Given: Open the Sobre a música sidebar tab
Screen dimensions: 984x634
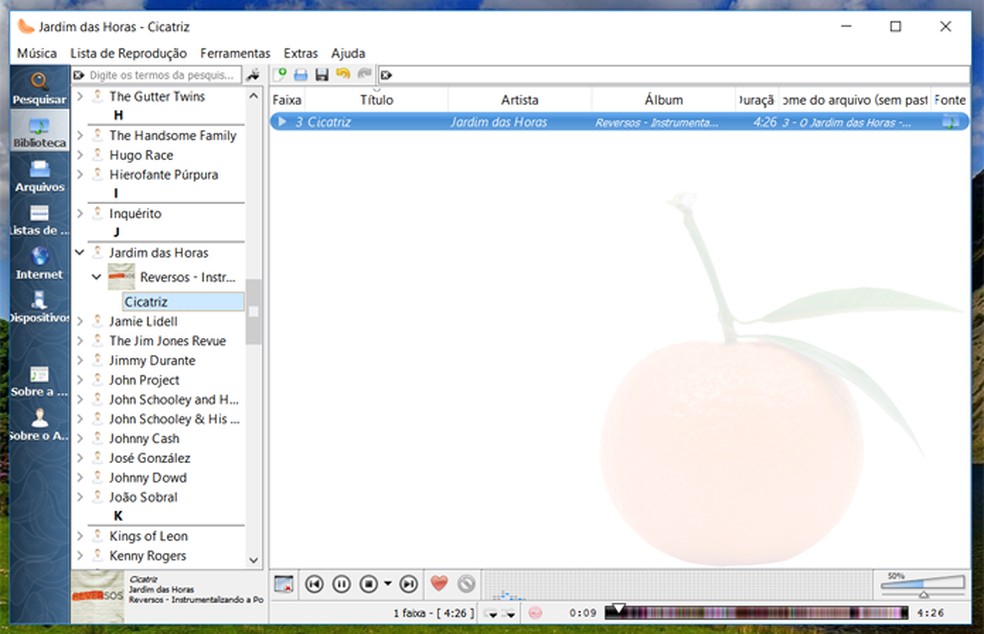Looking at the screenshot, I should 39,381.
